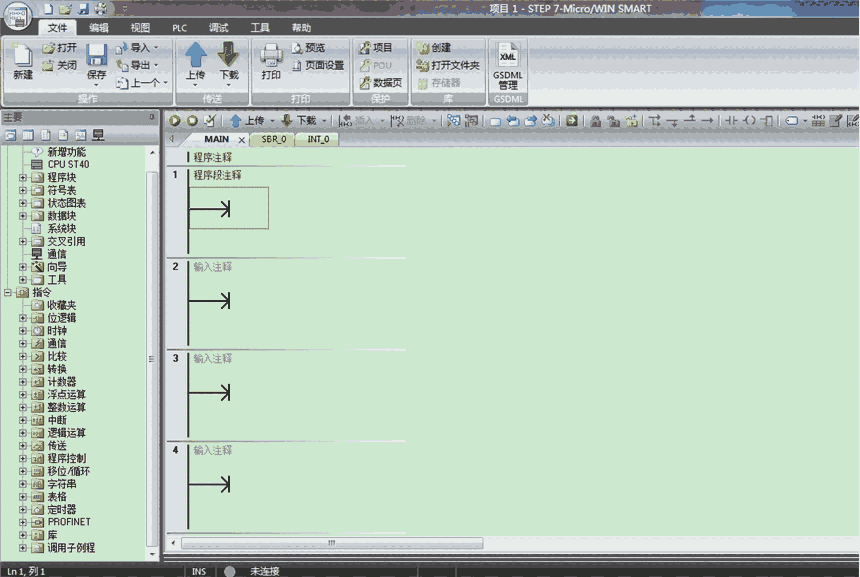860x577 pixels.
Task: Open the 导出 dropdown arrow
Action: click(x=156, y=66)
